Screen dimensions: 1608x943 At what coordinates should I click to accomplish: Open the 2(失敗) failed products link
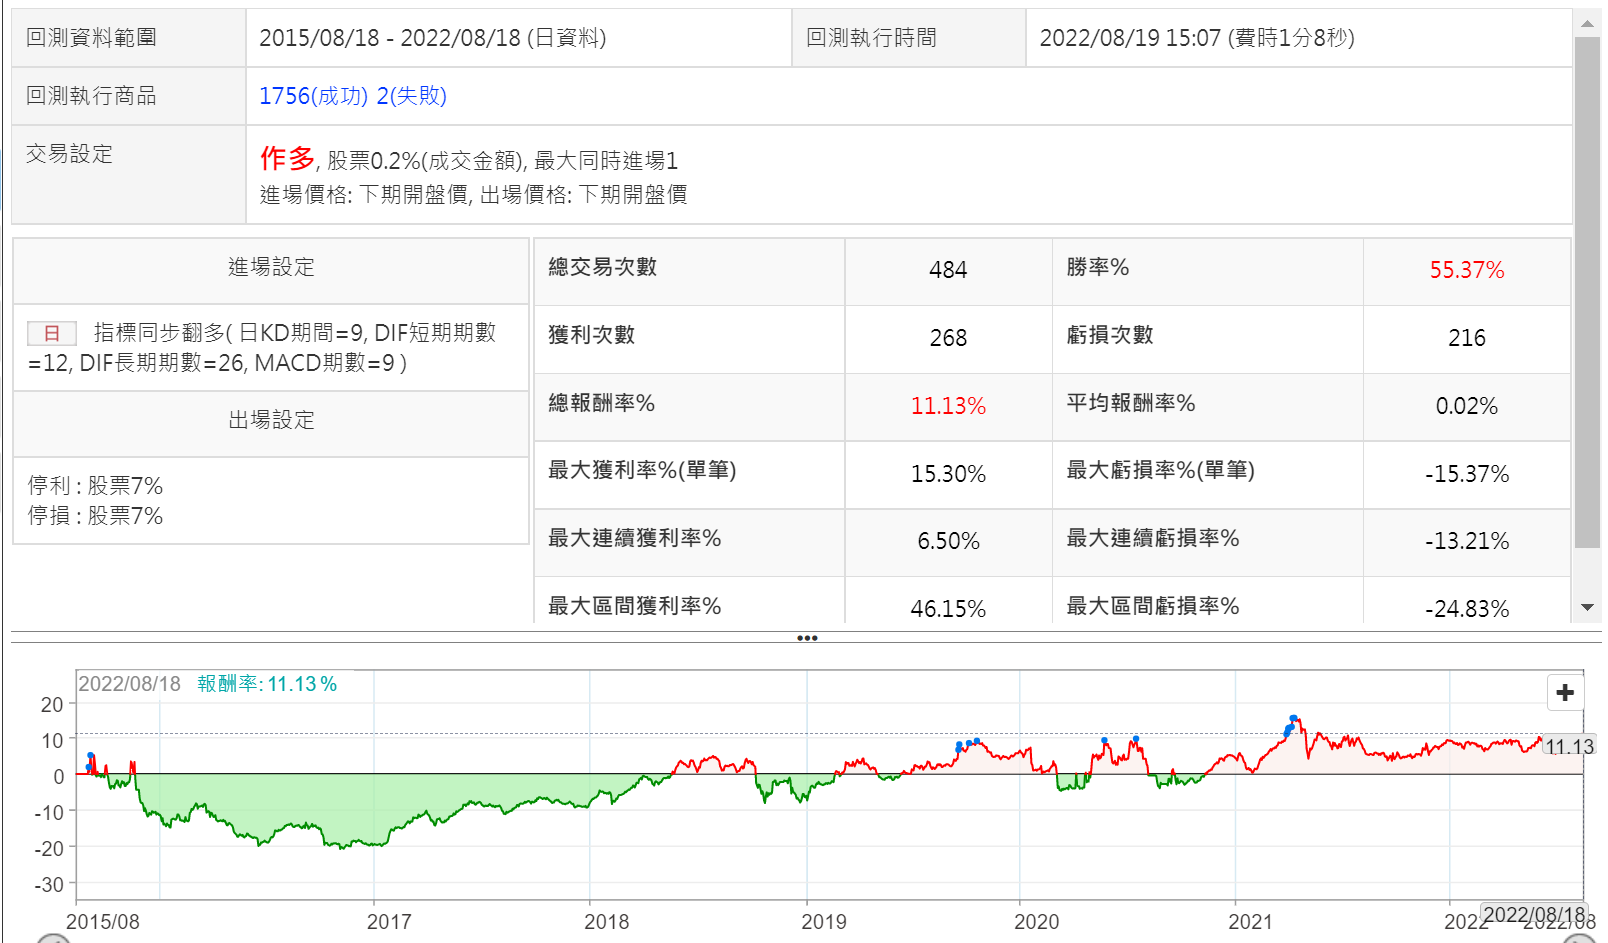point(411,96)
